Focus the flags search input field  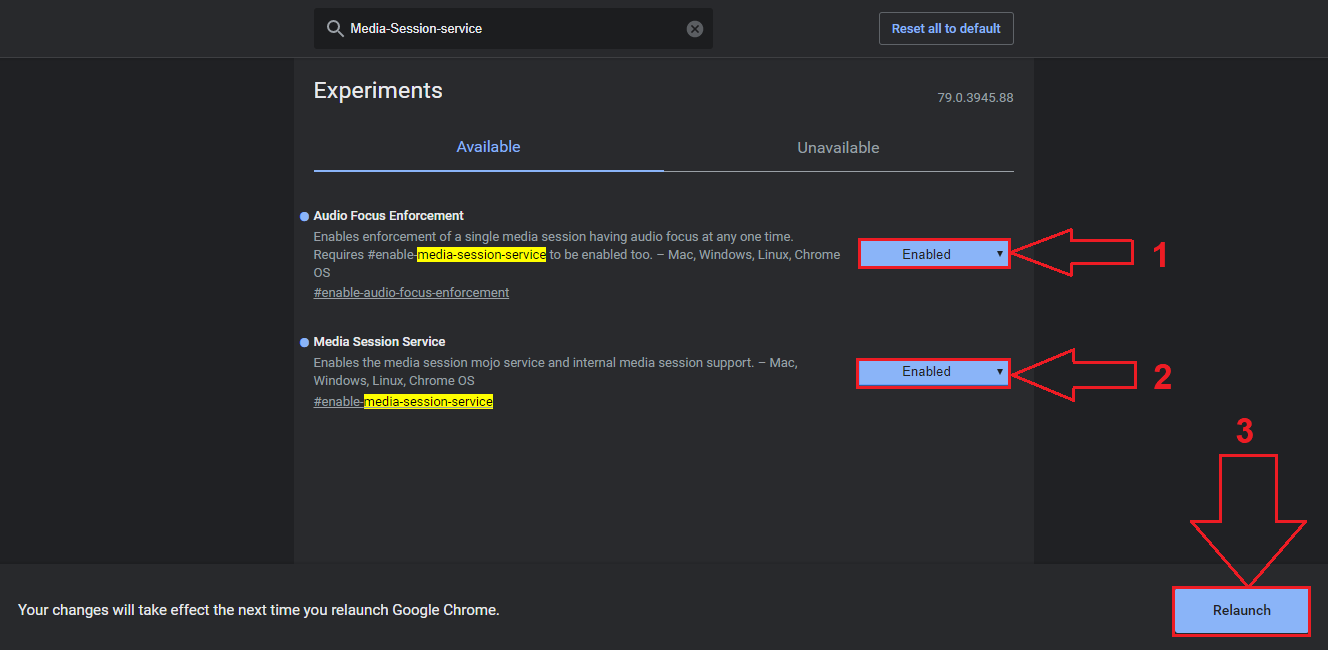coord(510,29)
